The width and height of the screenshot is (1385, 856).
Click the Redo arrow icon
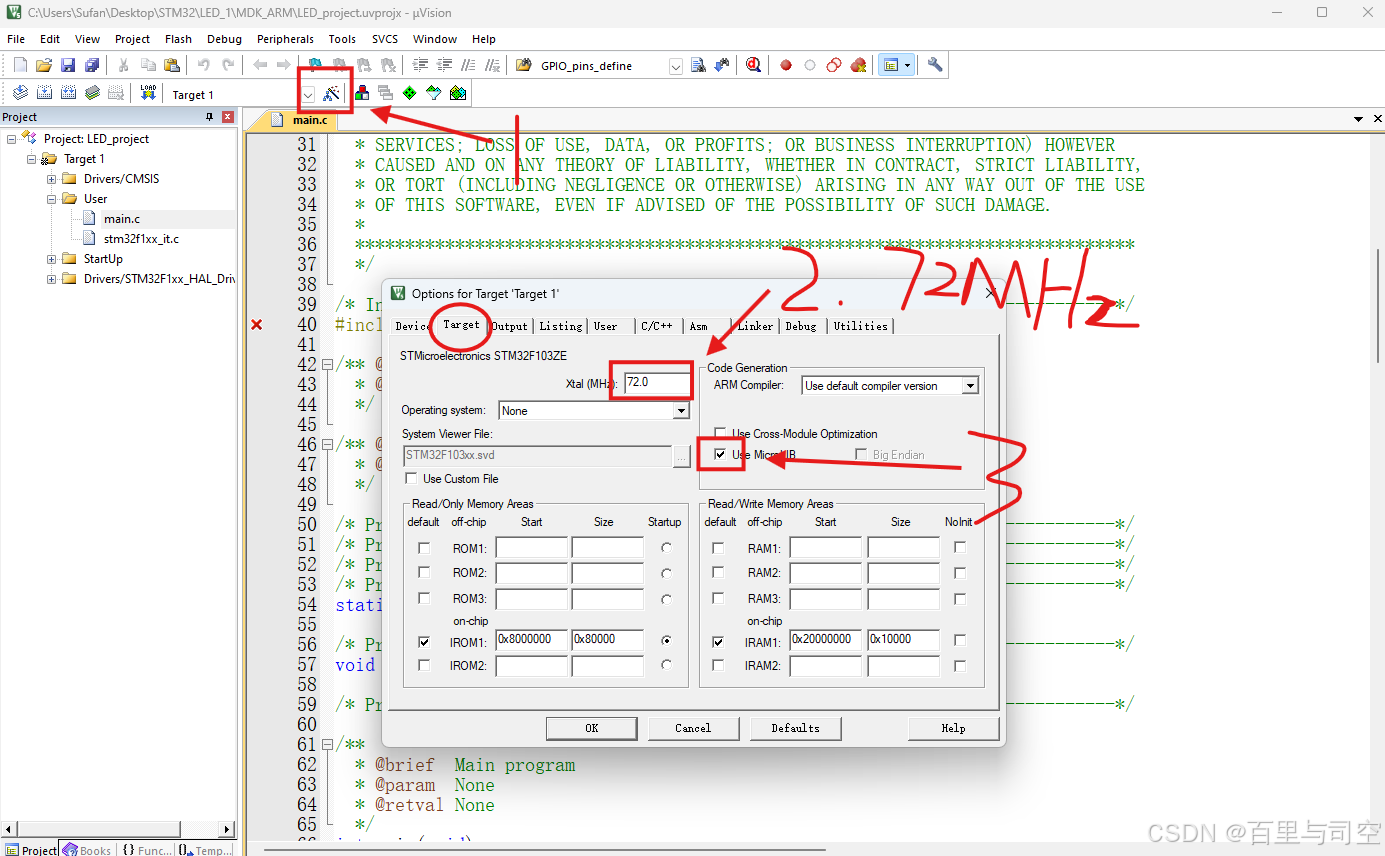tap(228, 65)
